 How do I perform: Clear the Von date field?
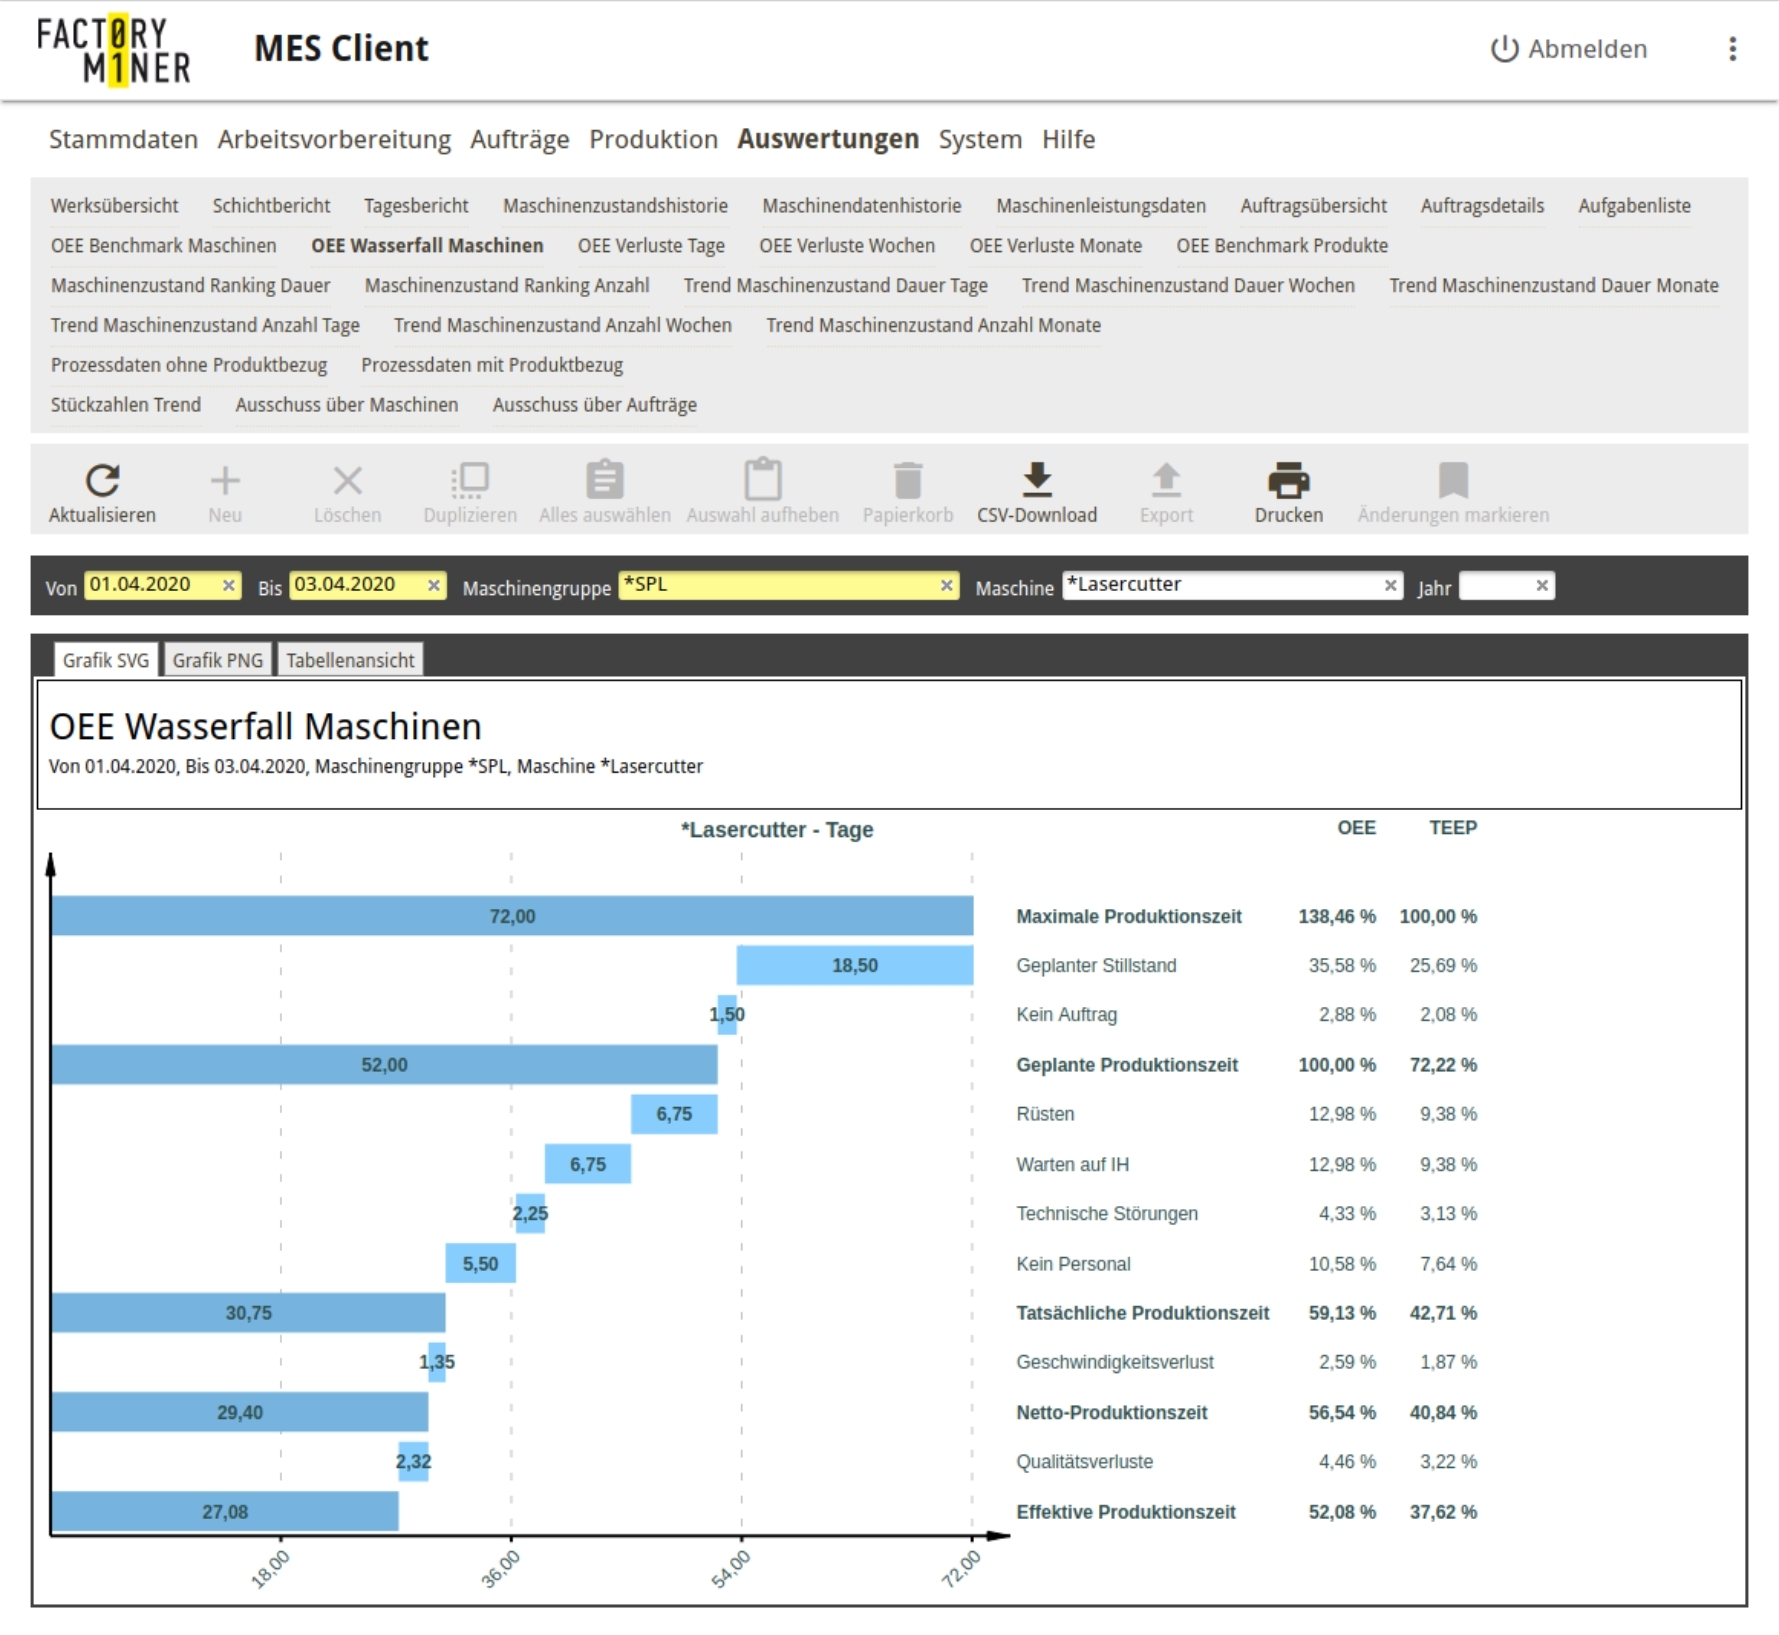coord(229,586)
